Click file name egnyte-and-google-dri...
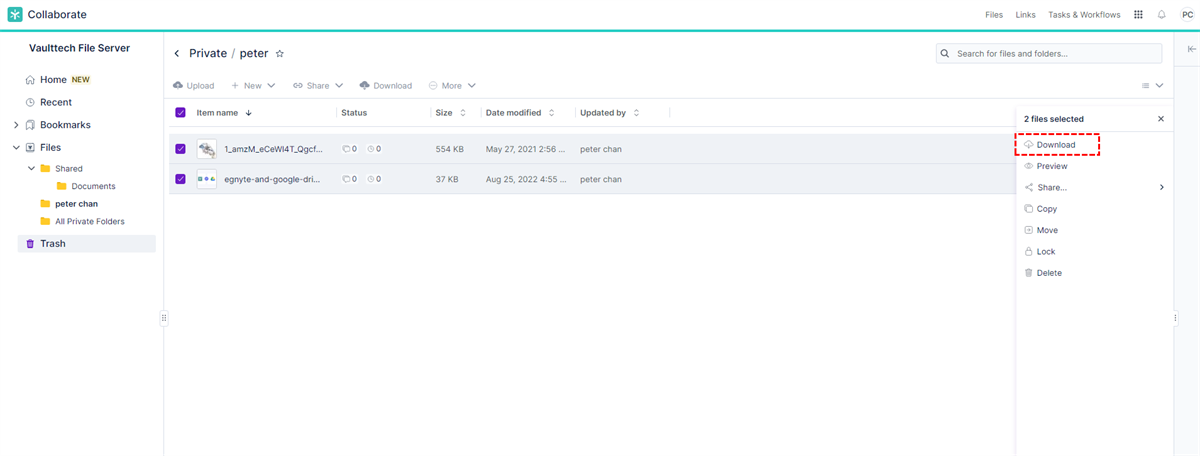The width and height of the screenshot is (1200, 456). click(x=273, y=179)
